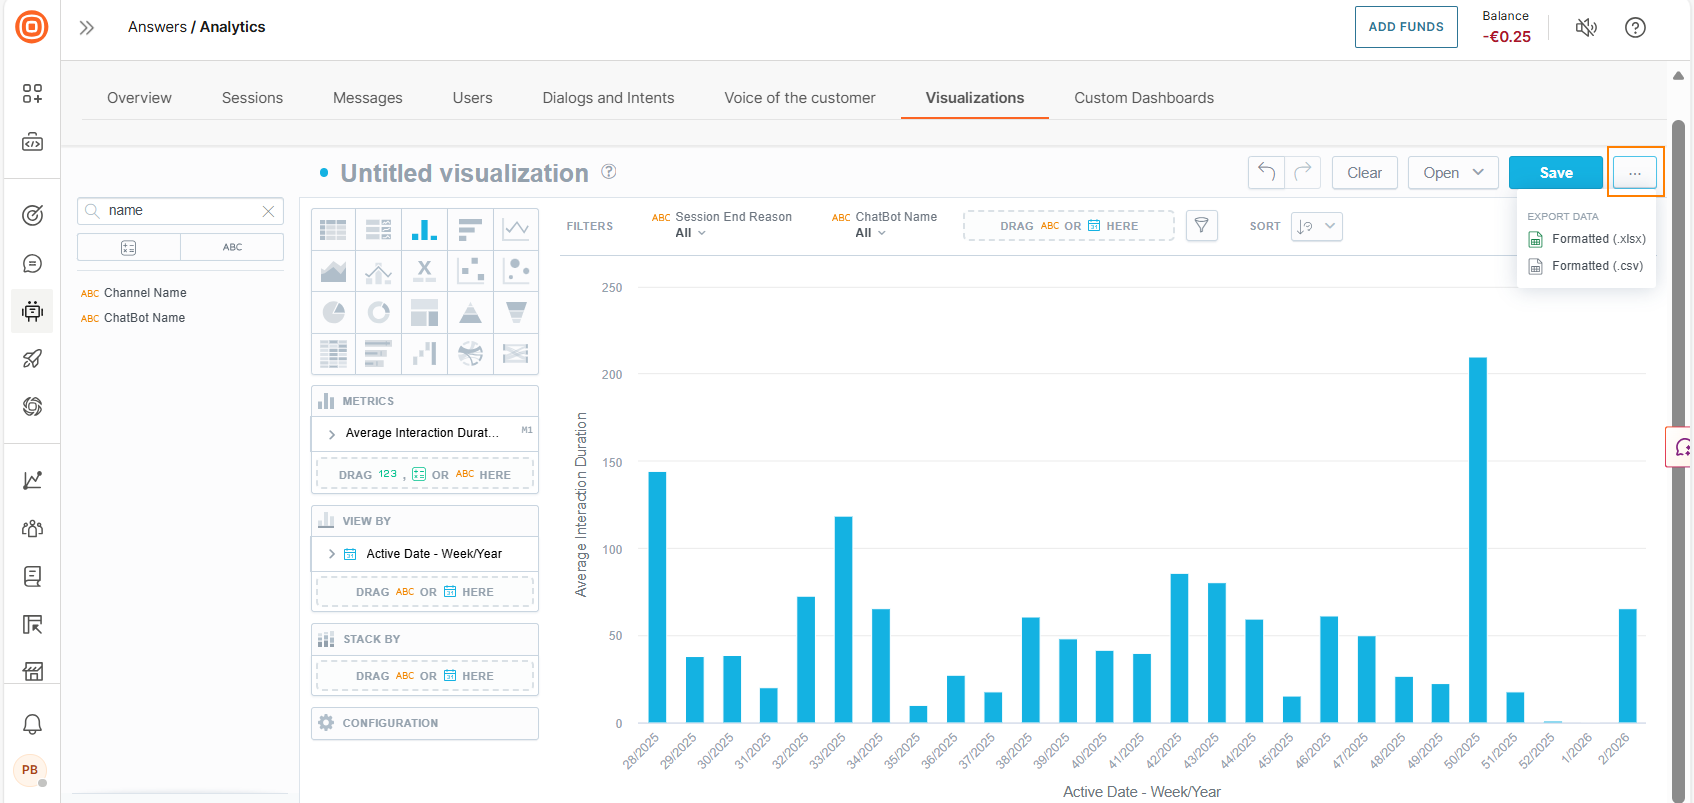
Task: Select the dependency wheel chart icon
Action: [x=470, y=353]
